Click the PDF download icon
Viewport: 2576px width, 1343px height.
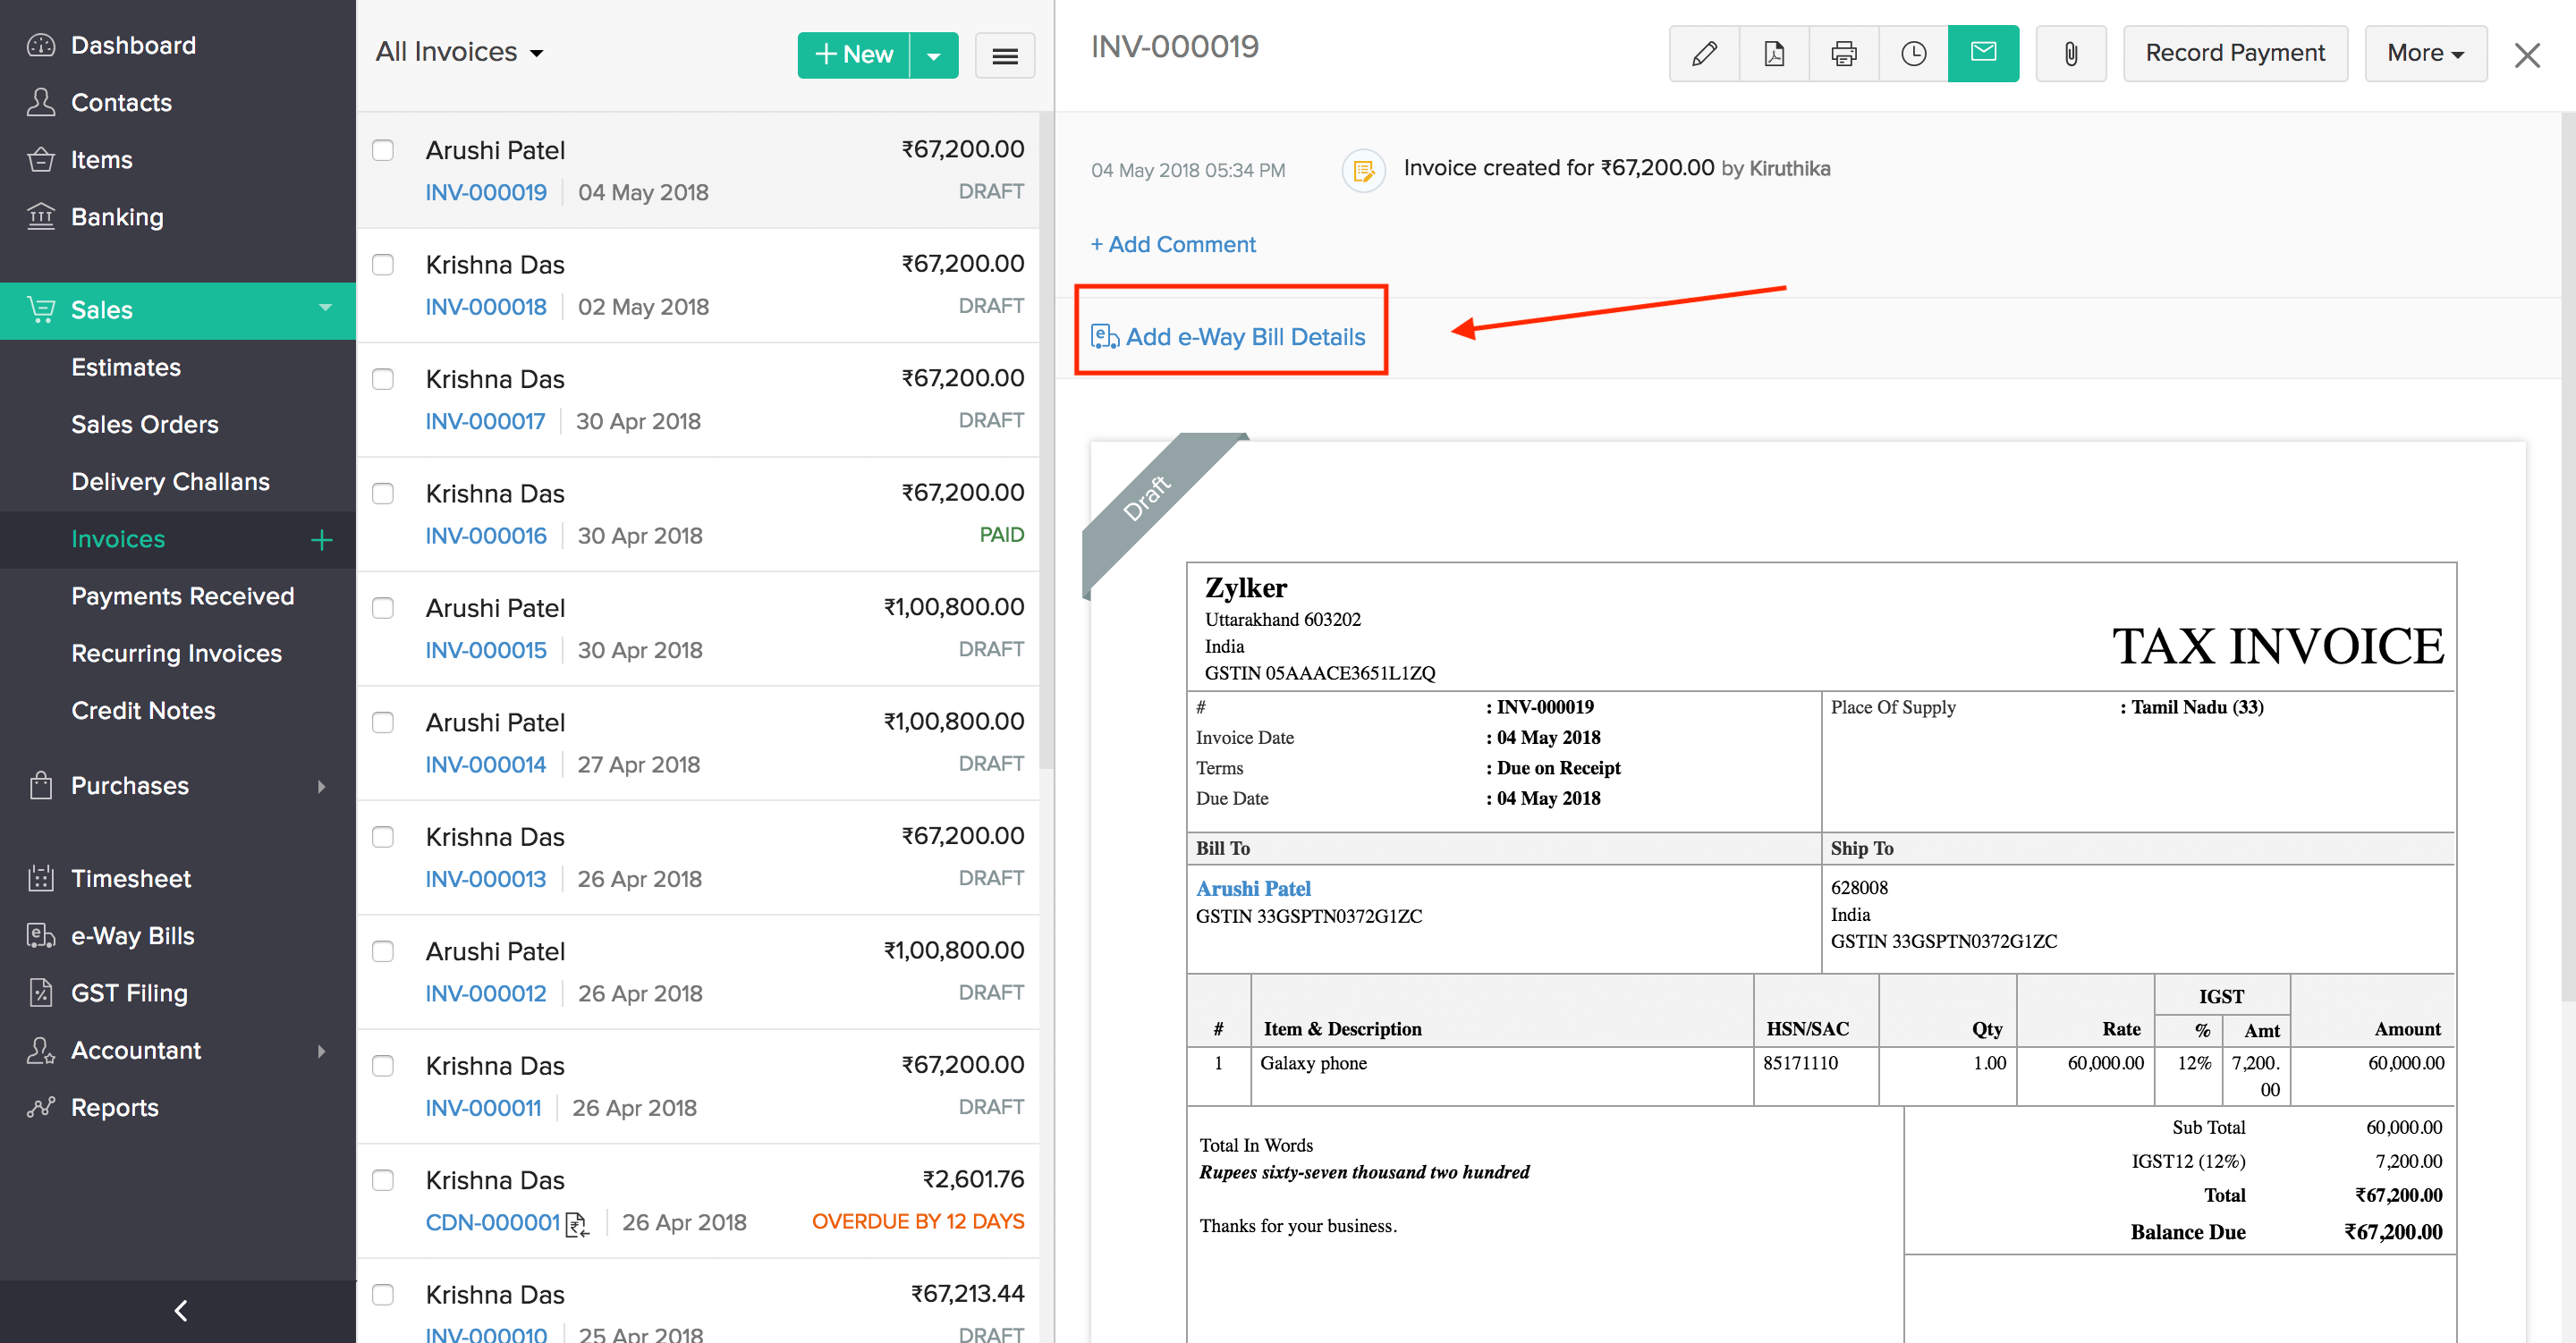(x=1774, y=54)
